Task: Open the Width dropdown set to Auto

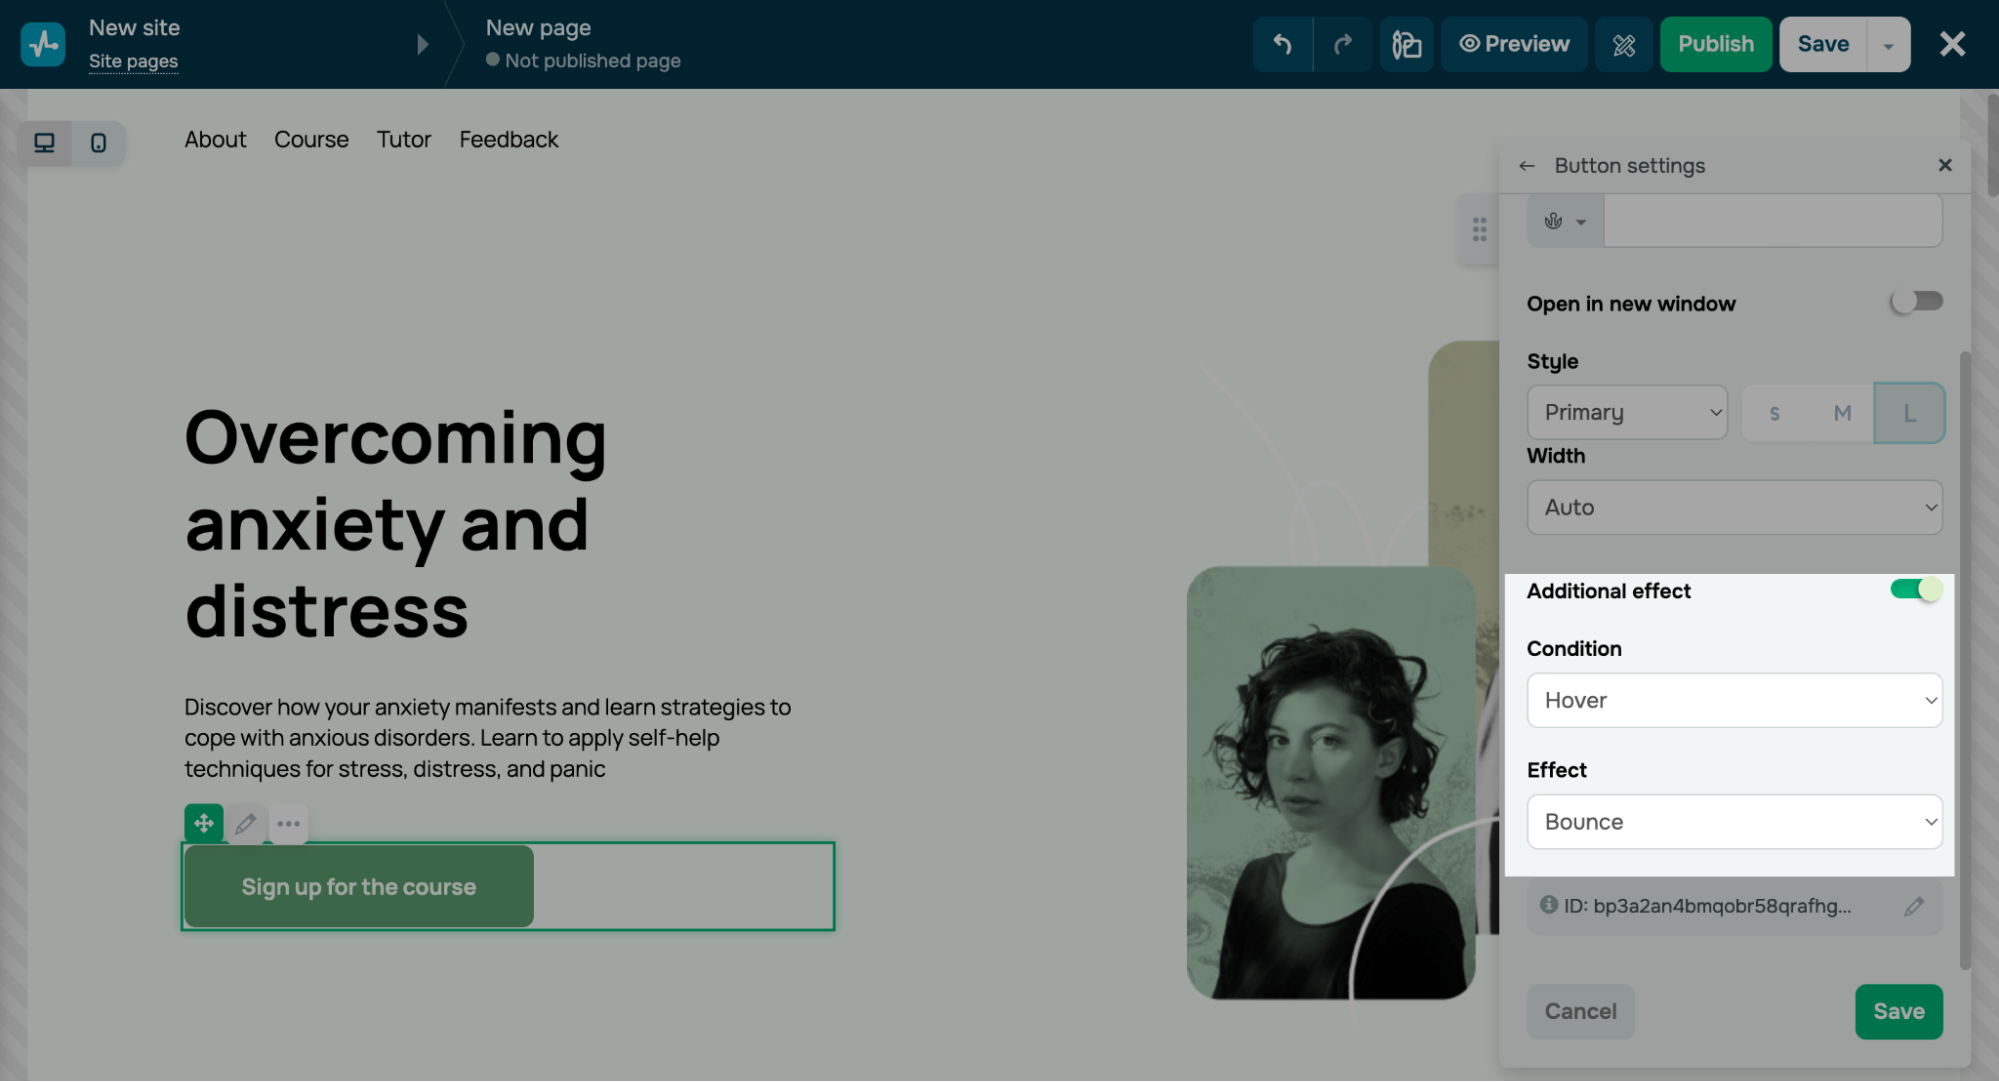Action: (1734, 507)
